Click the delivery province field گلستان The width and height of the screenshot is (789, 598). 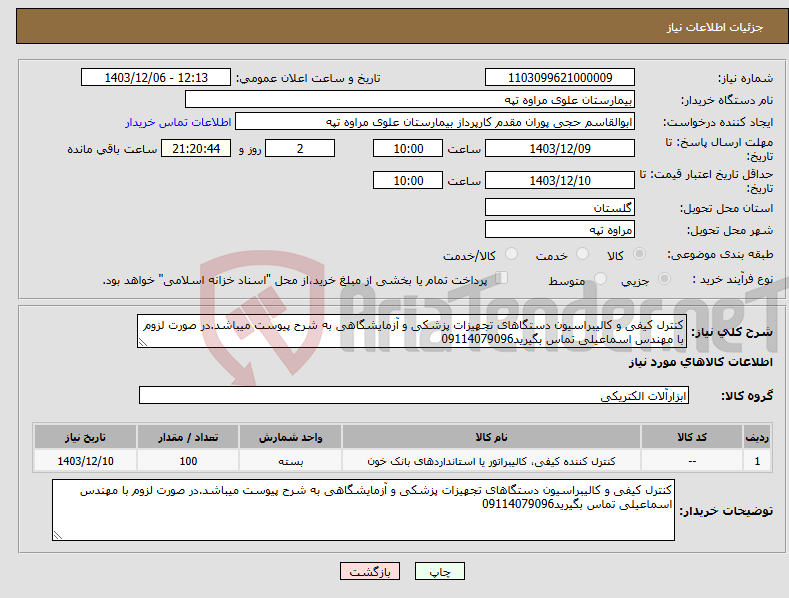(560, 207)
